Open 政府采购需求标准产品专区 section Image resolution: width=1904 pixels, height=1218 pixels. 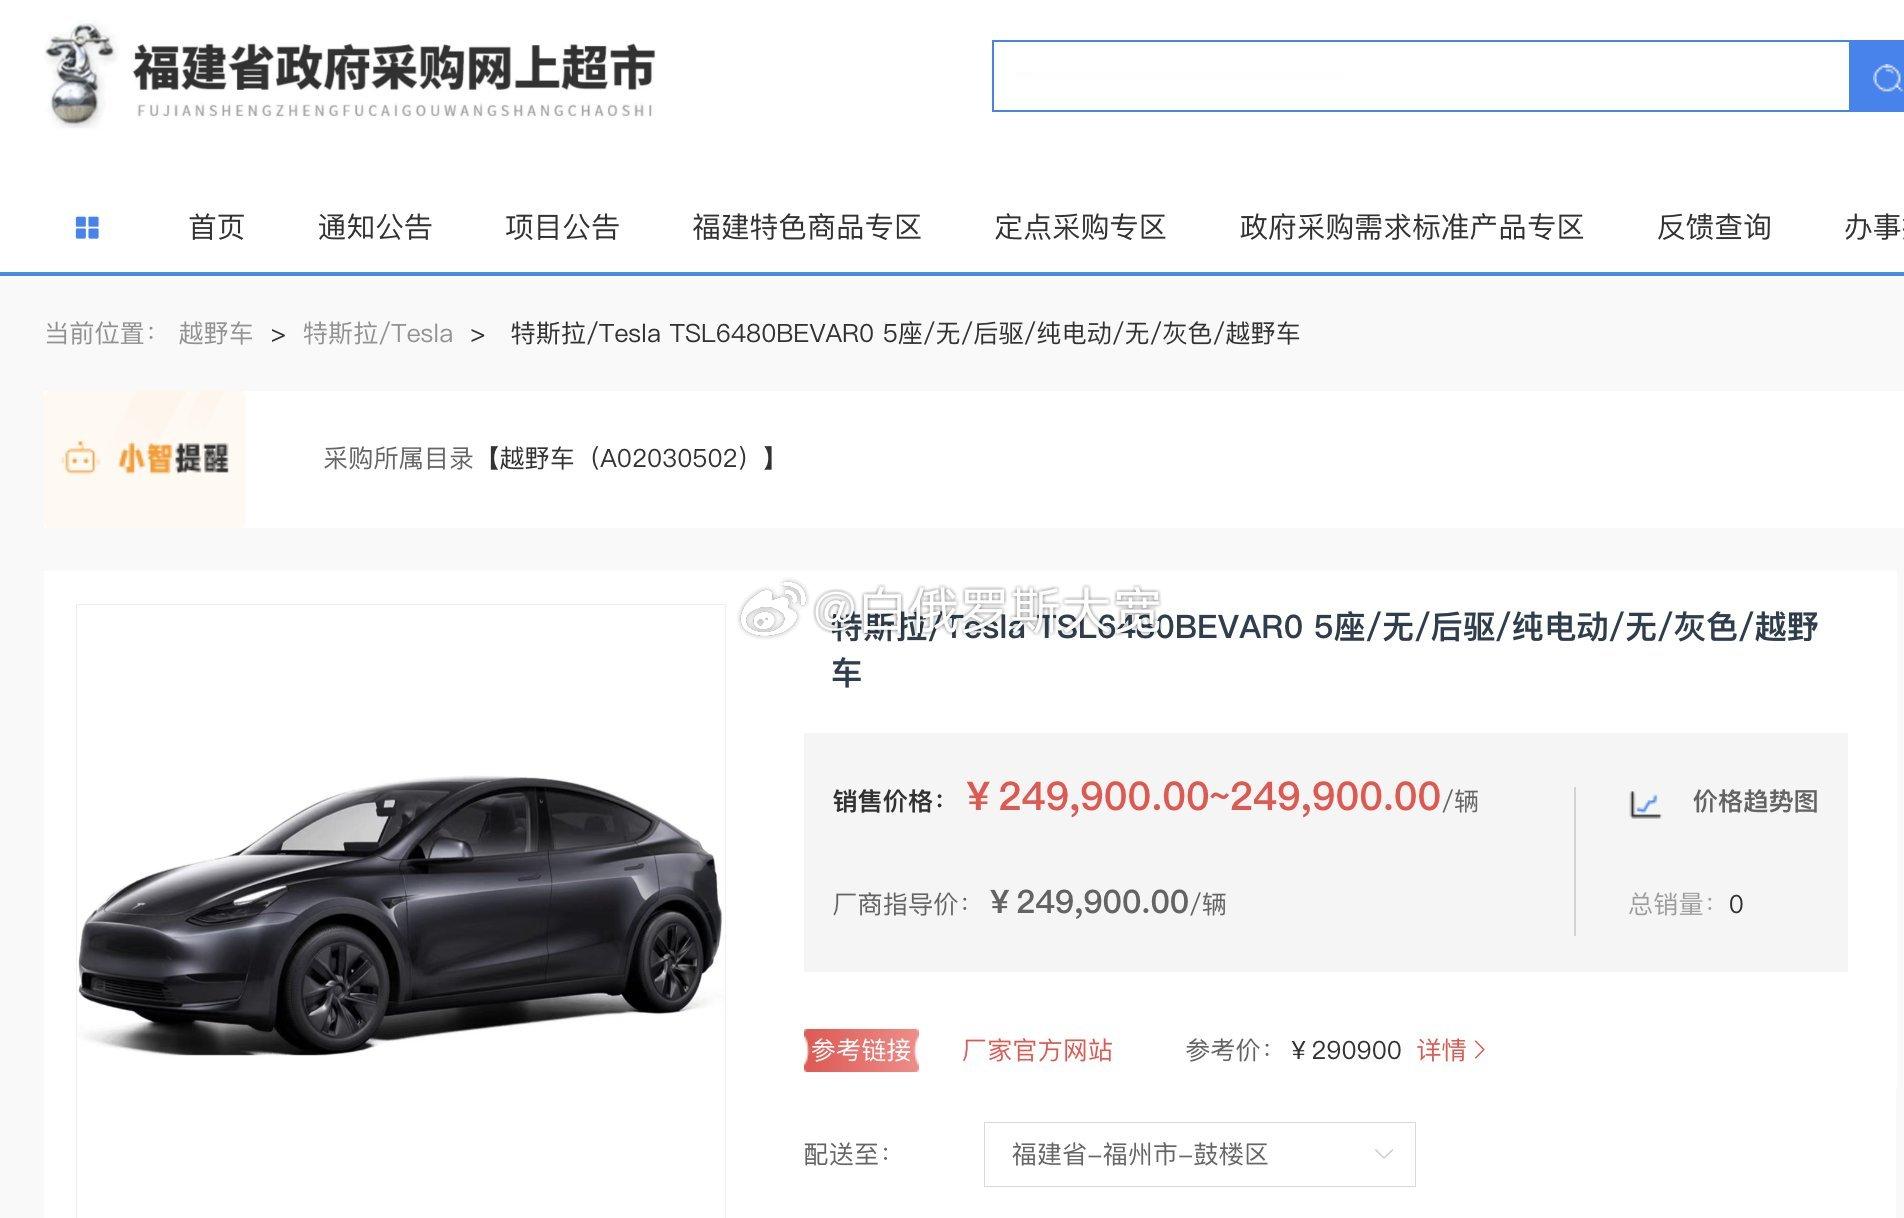tap(1412, 228)
